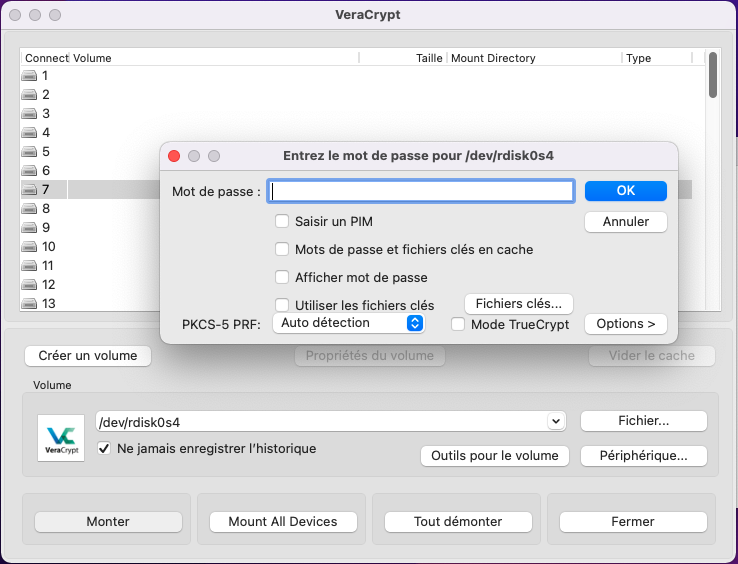Screen dimensions: 738x564
Task: Expand volume path history dropdown arrow
Action: point(556,421)
